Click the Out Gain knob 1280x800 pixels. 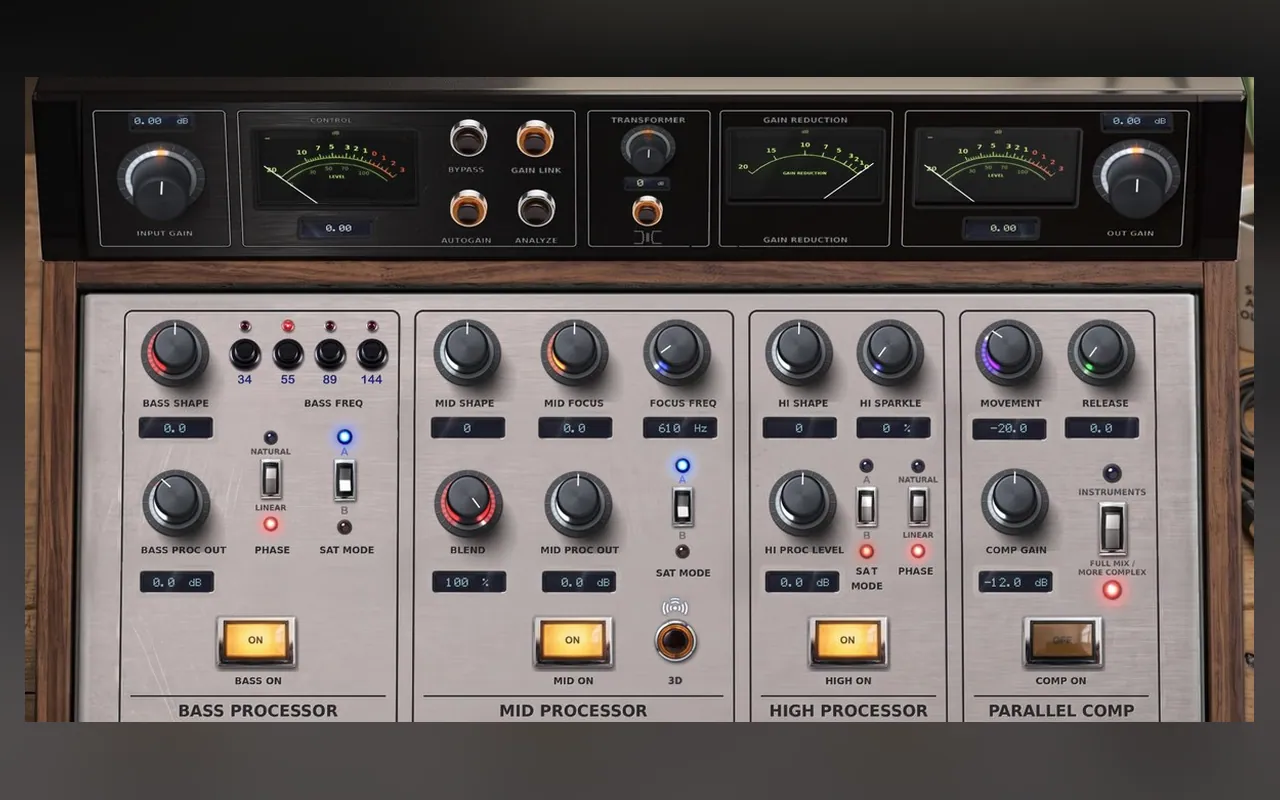tap(1136, 180)
